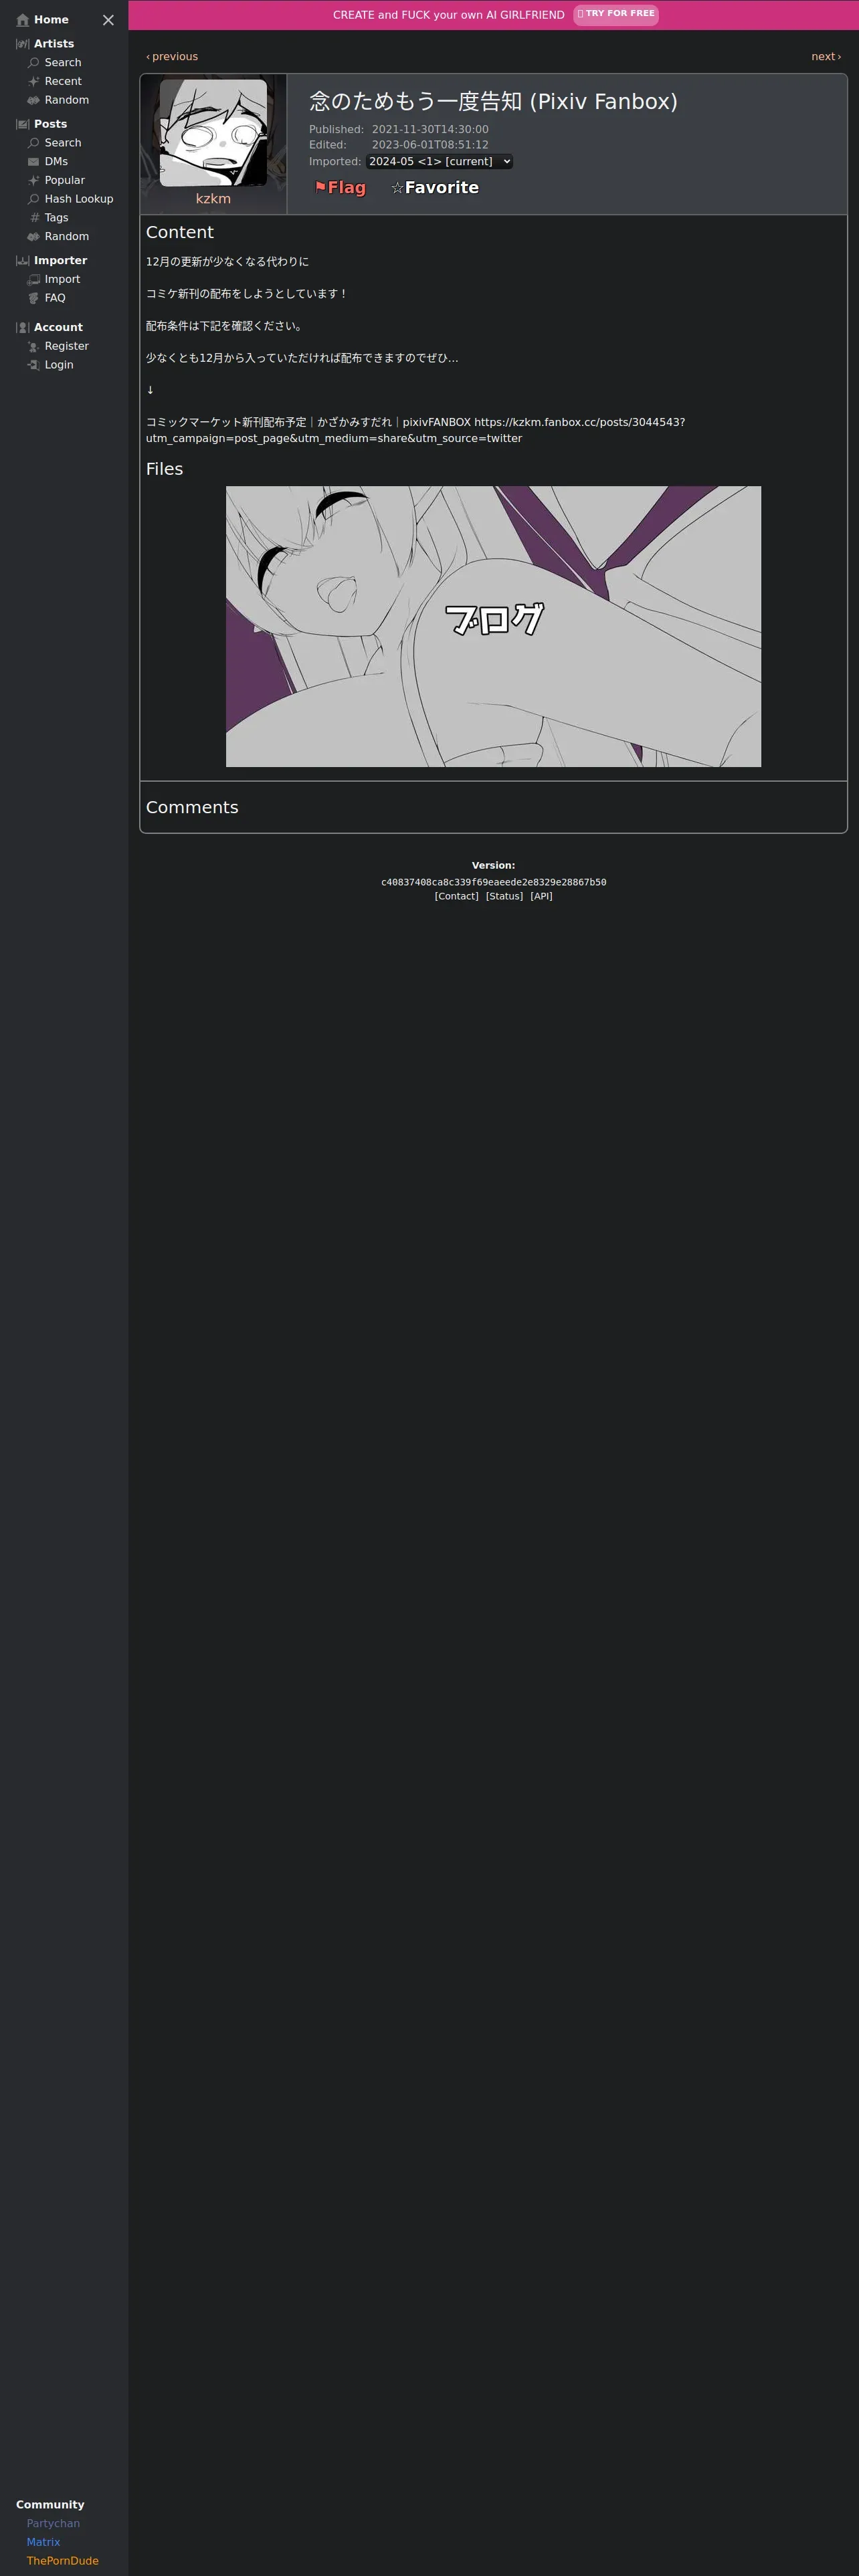Click the icon beside FAQ
This screenshot has height=2576, width=859.
coord(34,298)
